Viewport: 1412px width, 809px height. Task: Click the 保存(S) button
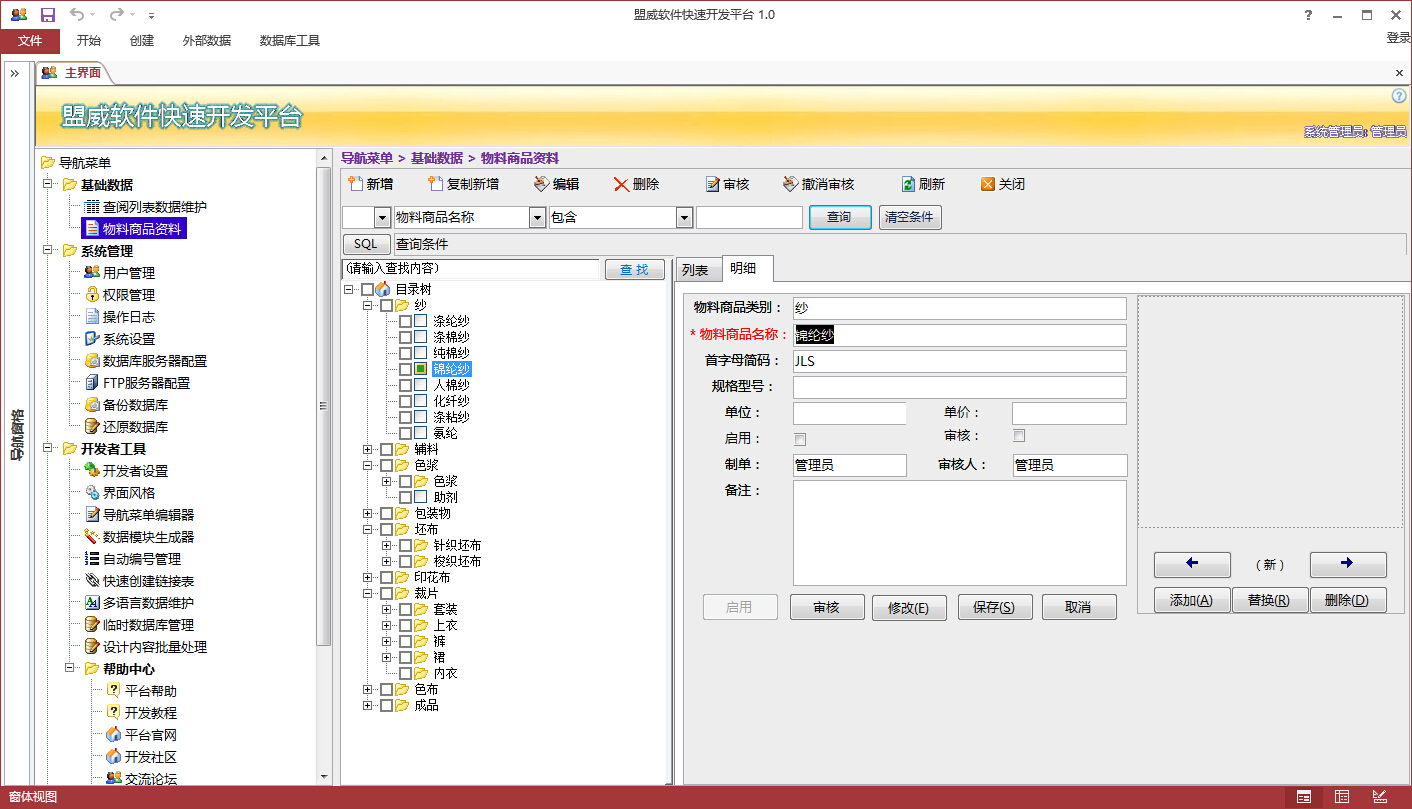(x=995, y=607)
